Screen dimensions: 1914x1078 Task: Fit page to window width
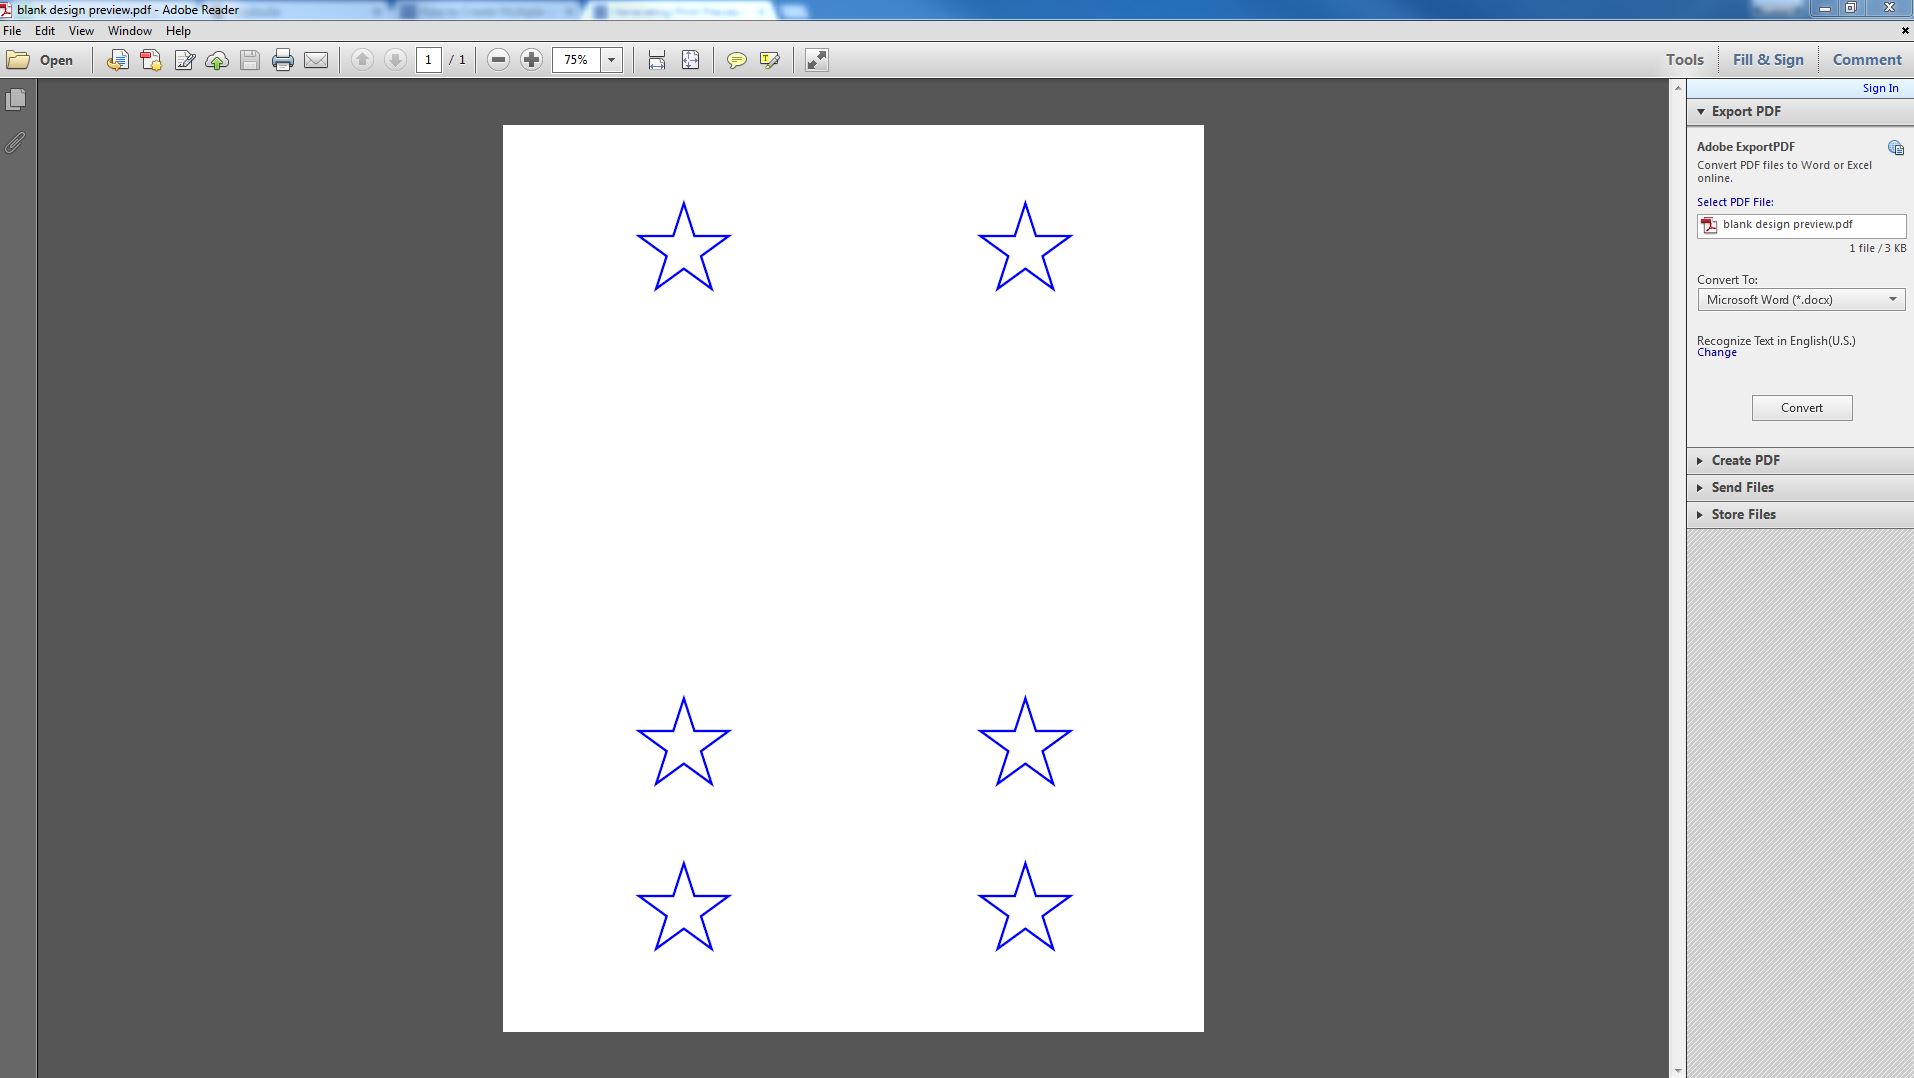pyautogui.click(x=655, y=60)
